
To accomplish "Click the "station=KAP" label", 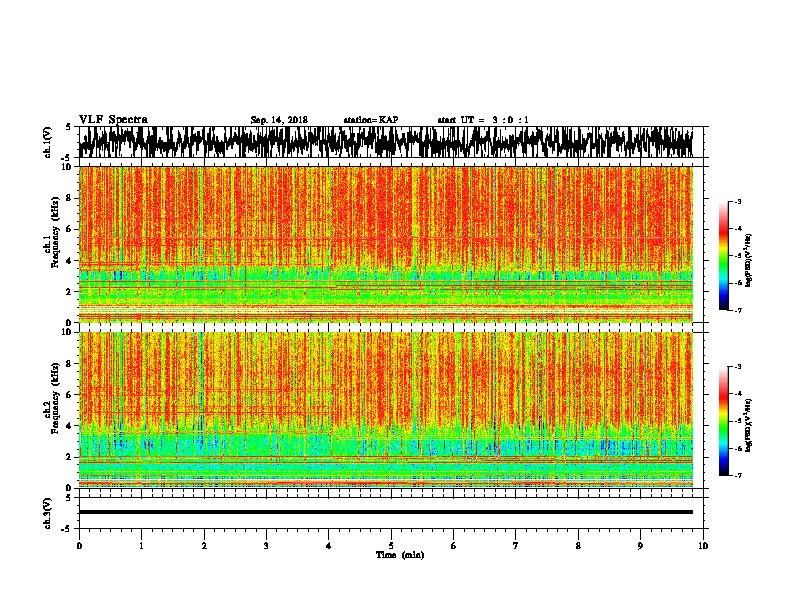I will click(x=371, y=120).
